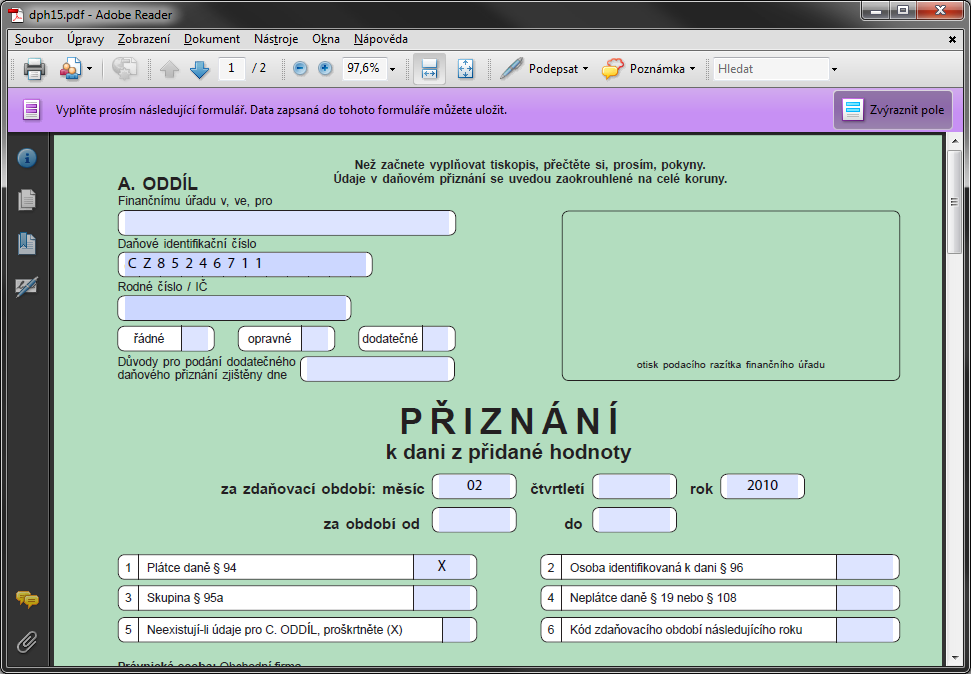
Task: Check Neplátce daně § 19 nebo § 108 box
Action: pyautogui.click(x=867, y=598)
